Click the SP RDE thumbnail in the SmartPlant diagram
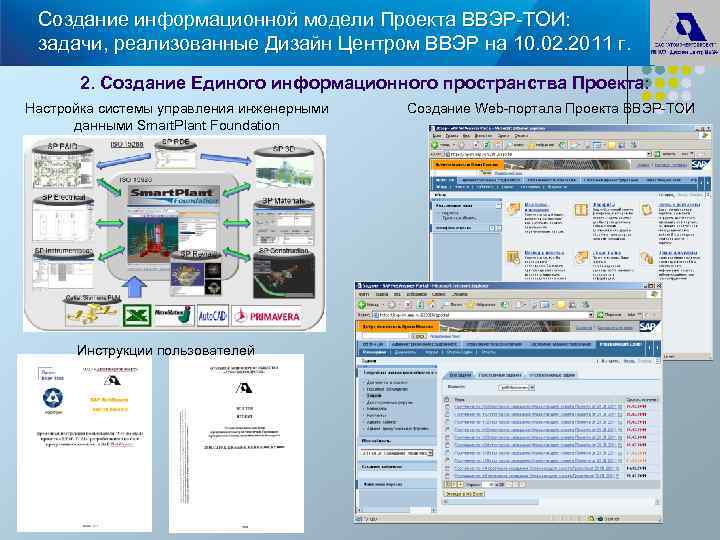This screenshot has width=720, height=540. tap(175, 154)
